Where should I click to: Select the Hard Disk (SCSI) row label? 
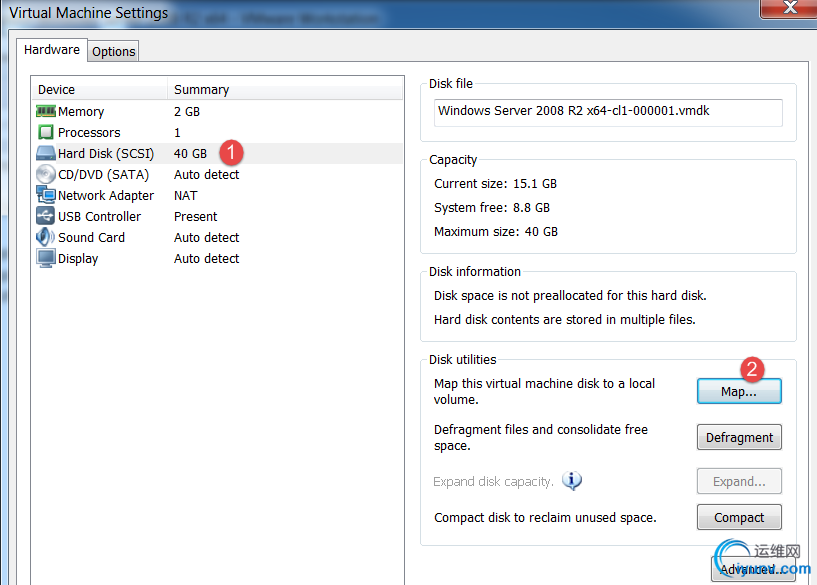(106, 153)
